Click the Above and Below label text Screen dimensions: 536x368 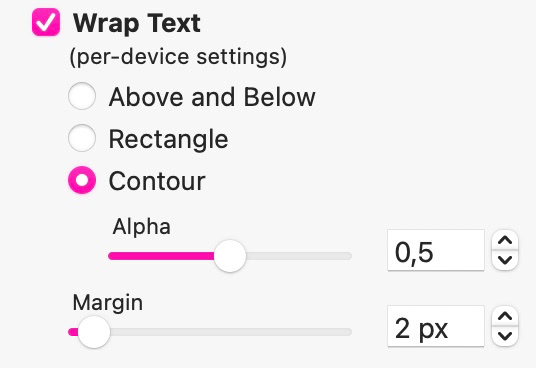[x=212, y=97]
